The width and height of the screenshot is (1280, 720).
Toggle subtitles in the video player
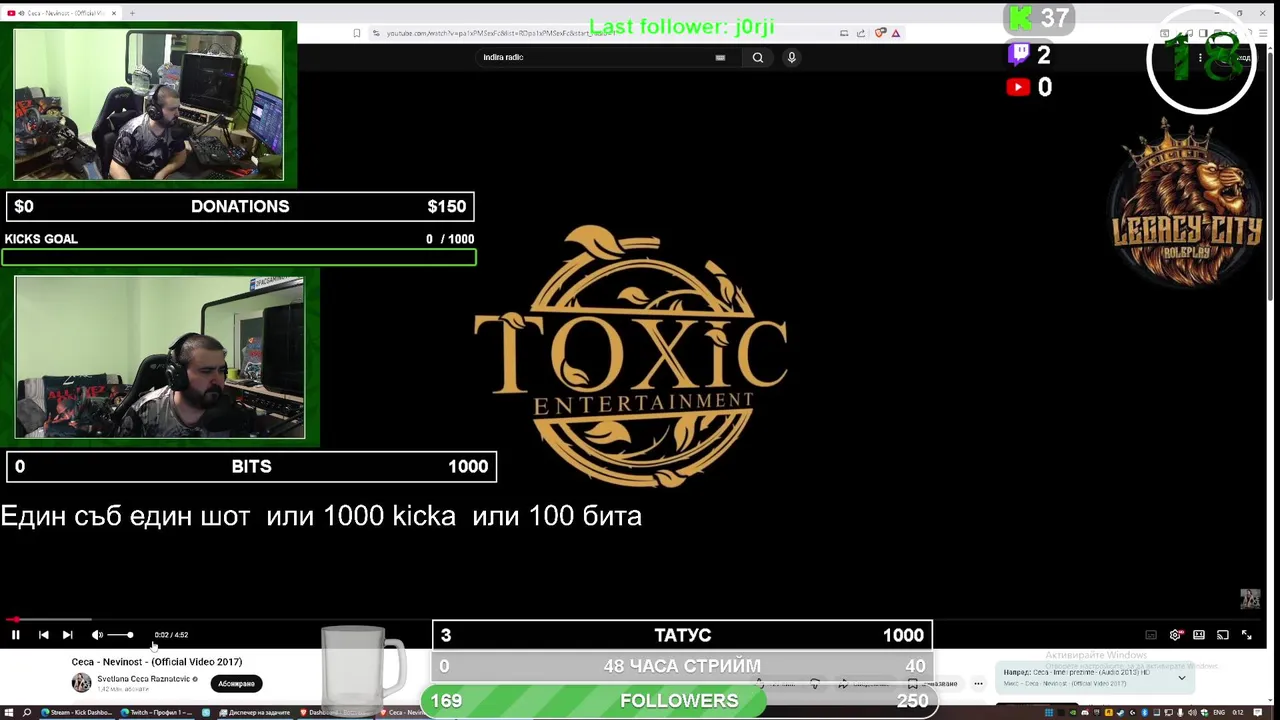[1151, 635]
